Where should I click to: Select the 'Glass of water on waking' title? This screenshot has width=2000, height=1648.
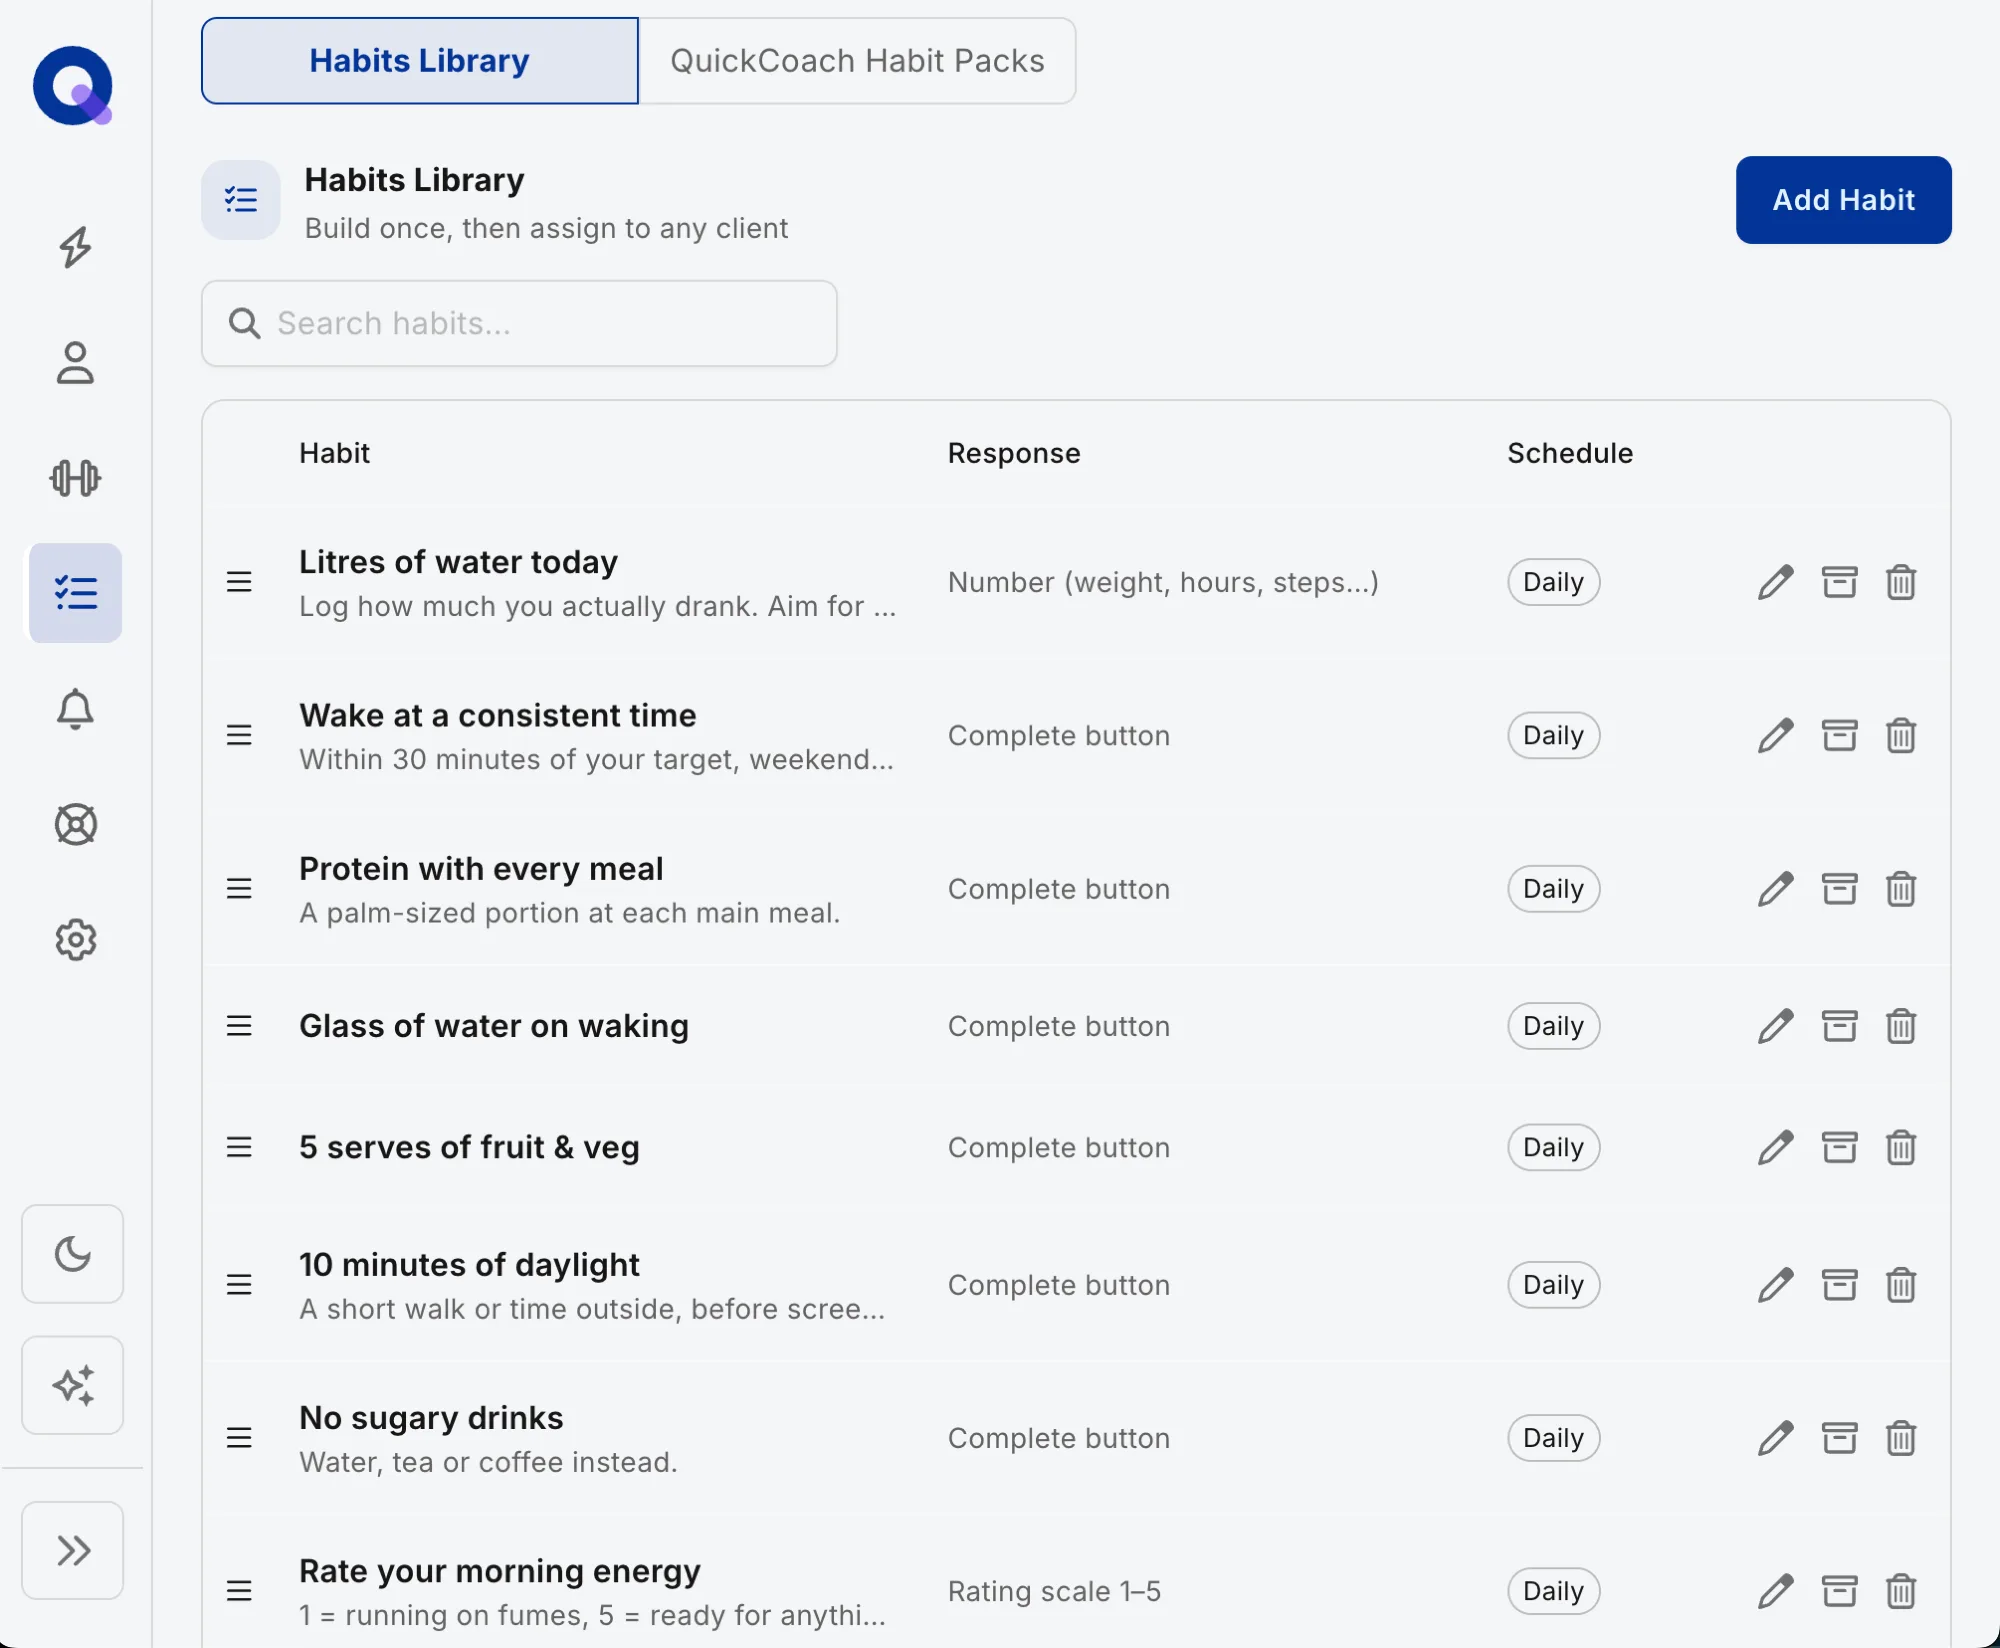[494, 1026]
